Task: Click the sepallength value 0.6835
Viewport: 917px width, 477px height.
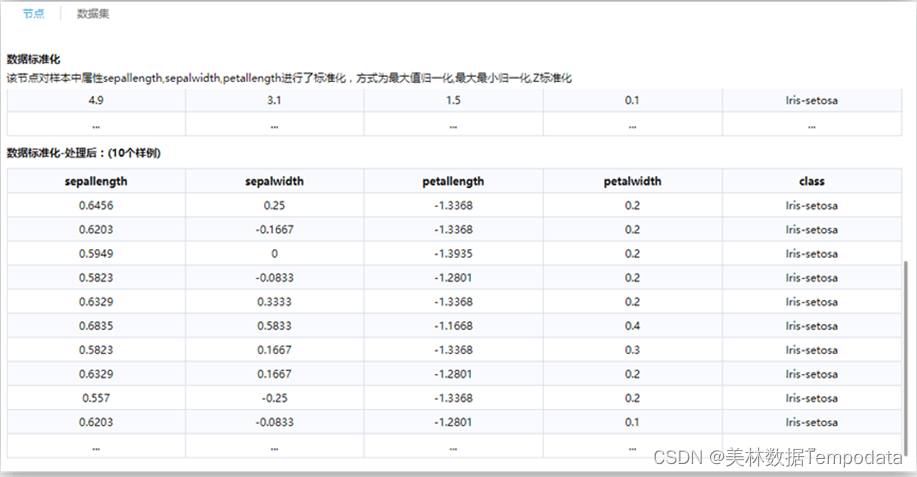Action: (96, 326)
